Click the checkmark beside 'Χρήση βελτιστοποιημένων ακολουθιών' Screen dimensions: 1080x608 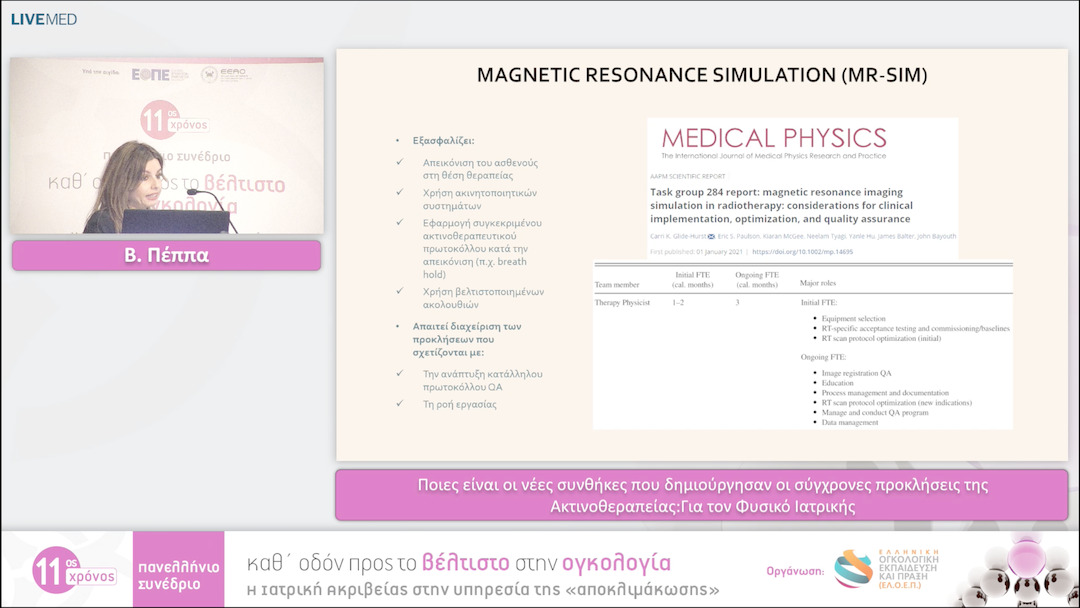click(x=400, y=292)
